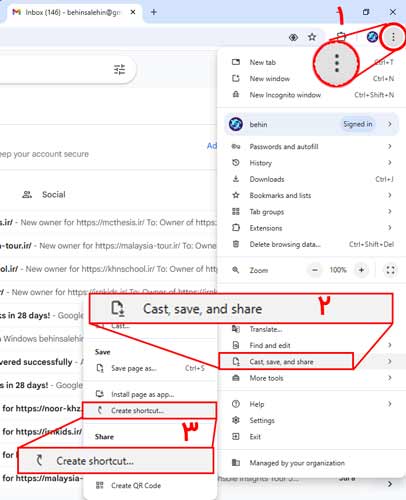Open a new browser tab with plus button

[154, 12]
